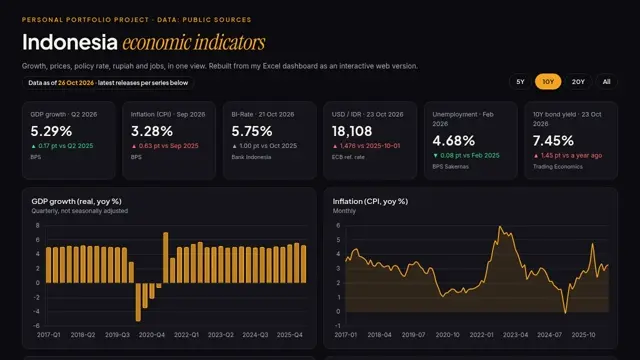Click the tallest GDP bar near 2021

click(165, 258)
